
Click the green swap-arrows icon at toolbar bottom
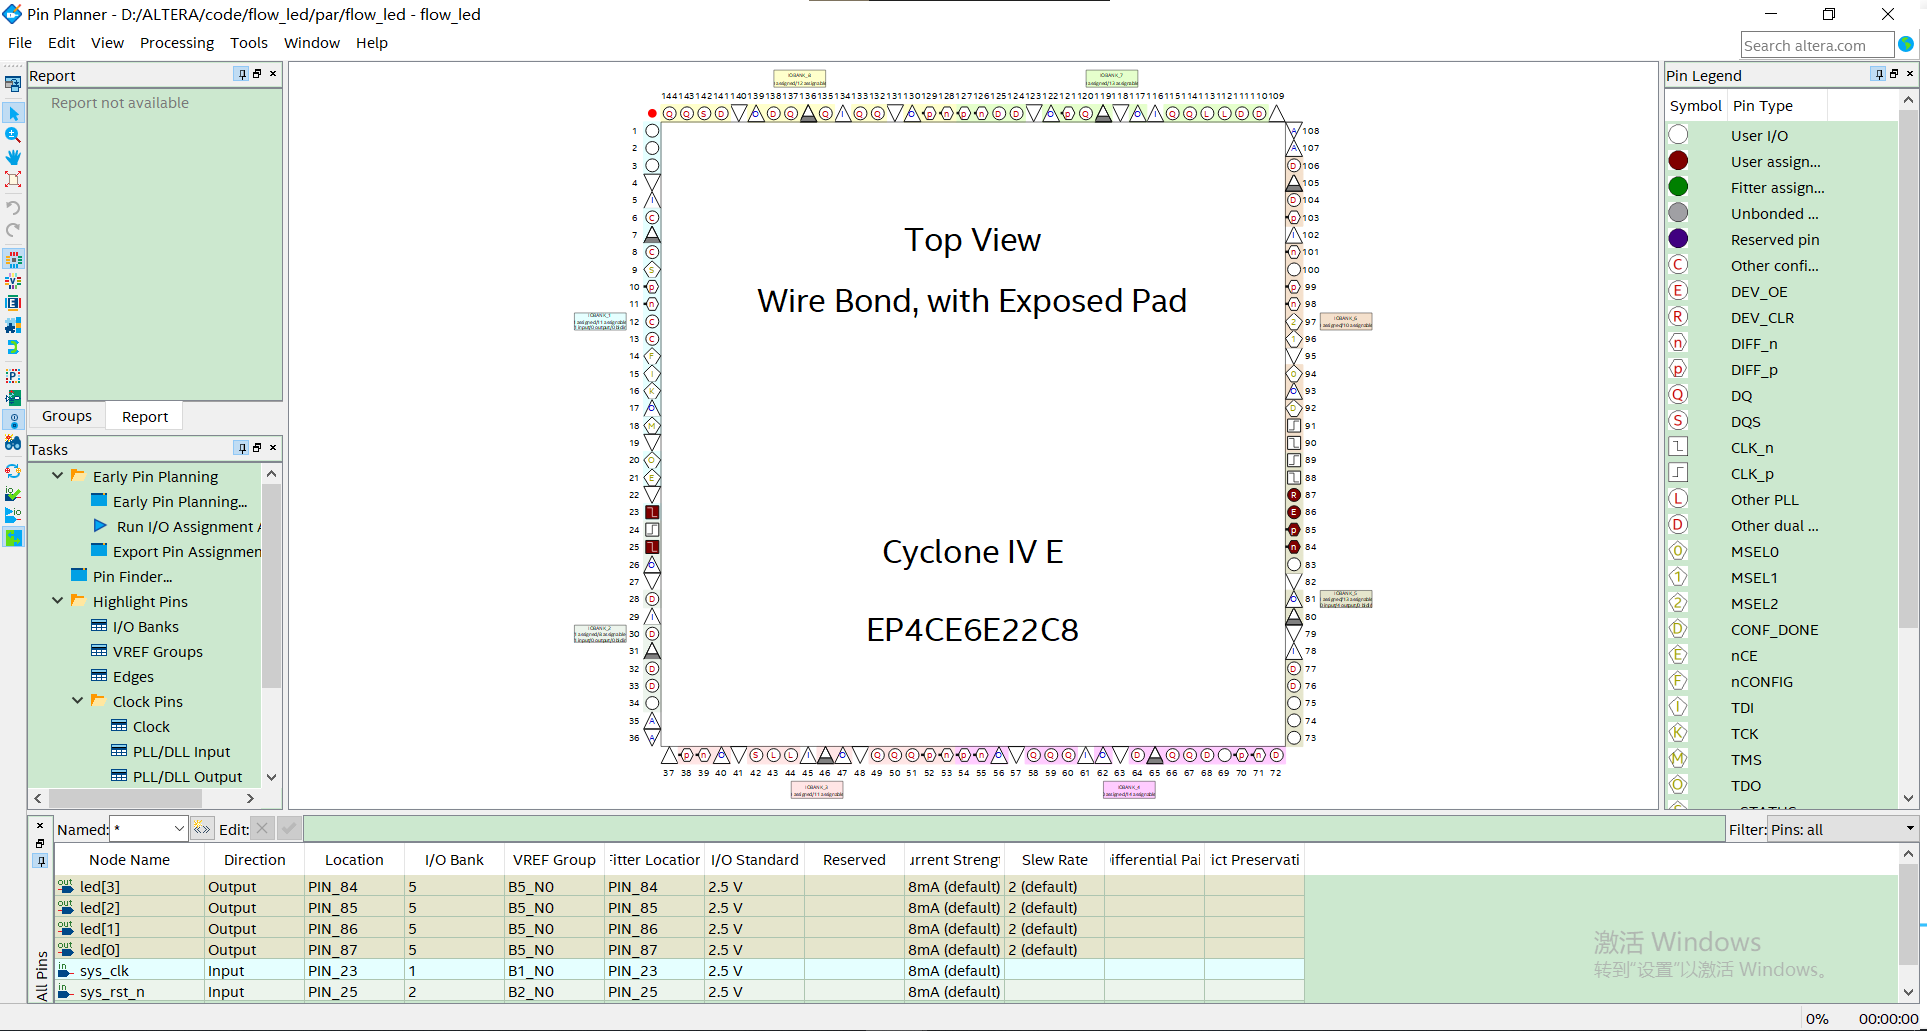(13, 537)
